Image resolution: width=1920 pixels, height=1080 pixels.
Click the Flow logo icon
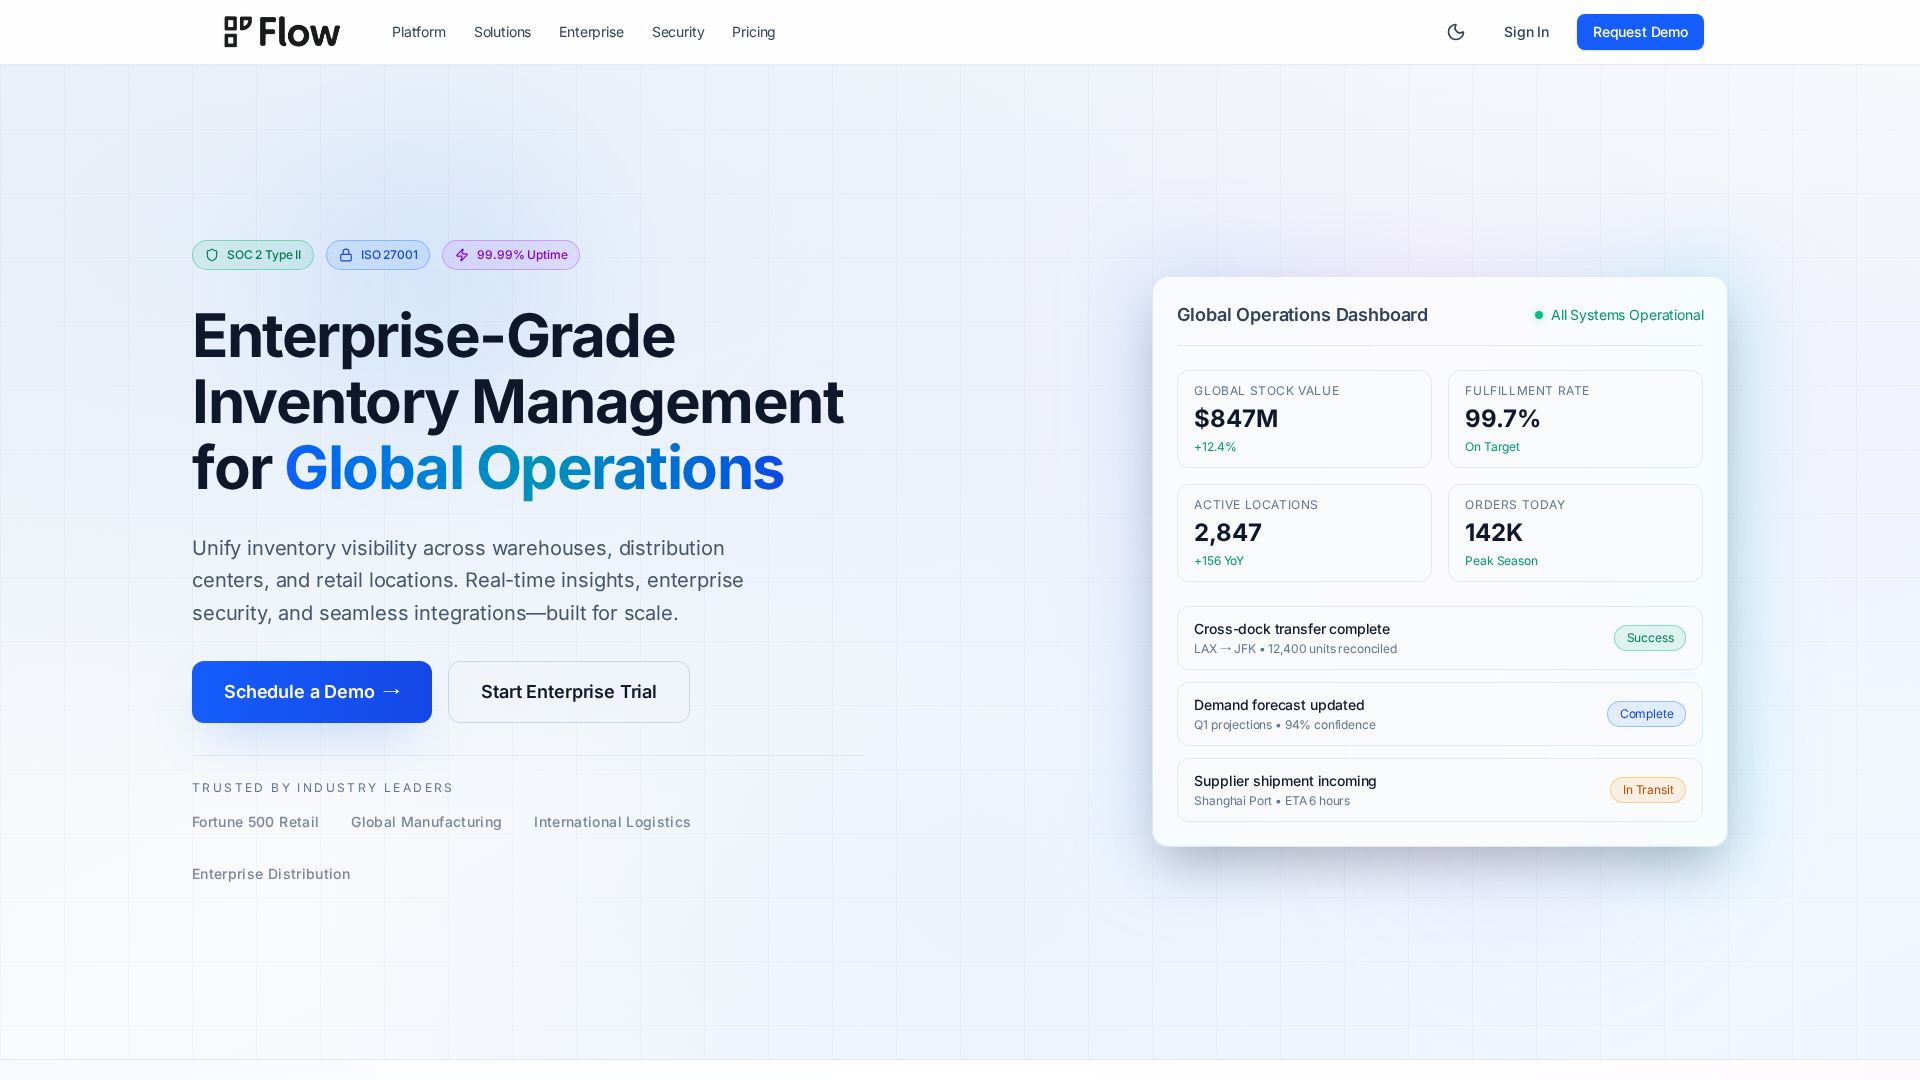point(237,32)
